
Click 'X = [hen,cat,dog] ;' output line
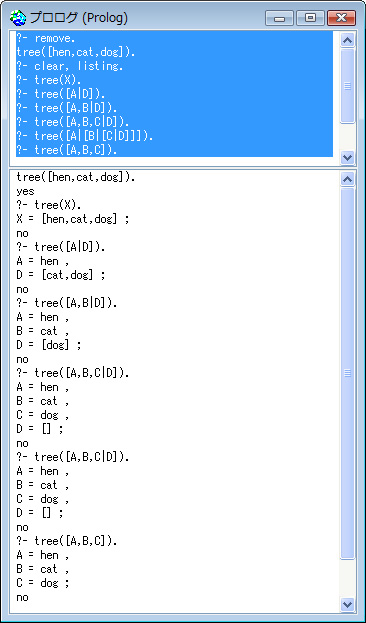click(x=73, y=219)
